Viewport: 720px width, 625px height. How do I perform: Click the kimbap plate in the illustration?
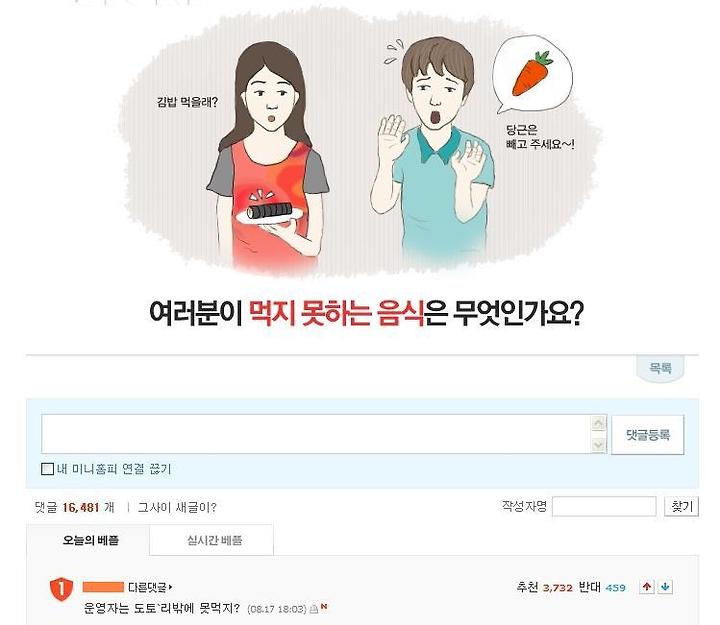point(270,213)
